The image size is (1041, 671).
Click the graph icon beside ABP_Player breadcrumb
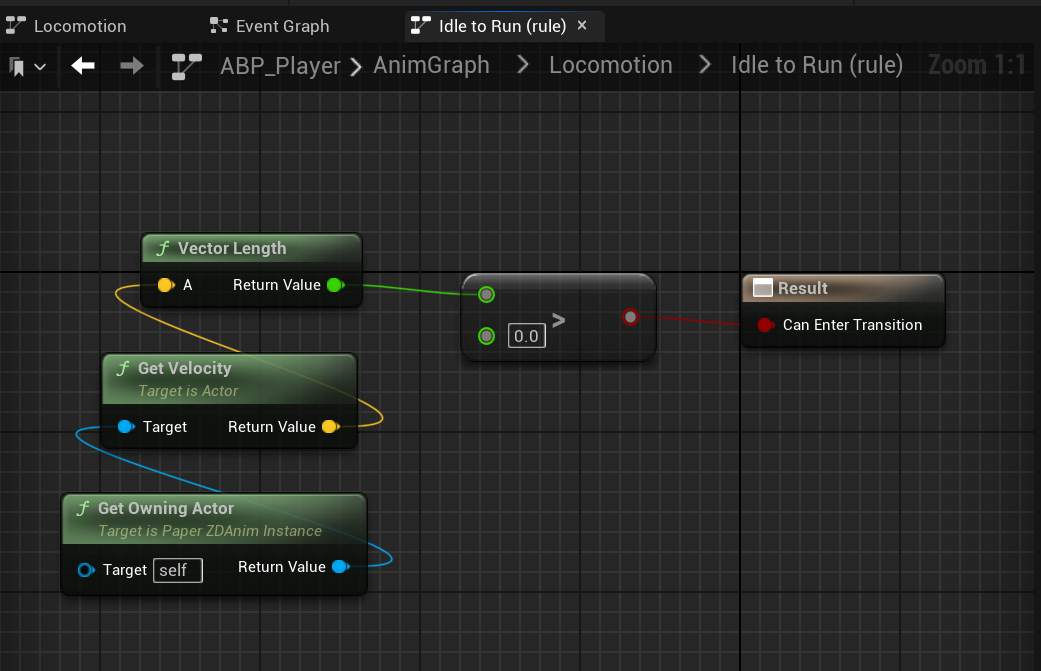[x=186, y=66]
